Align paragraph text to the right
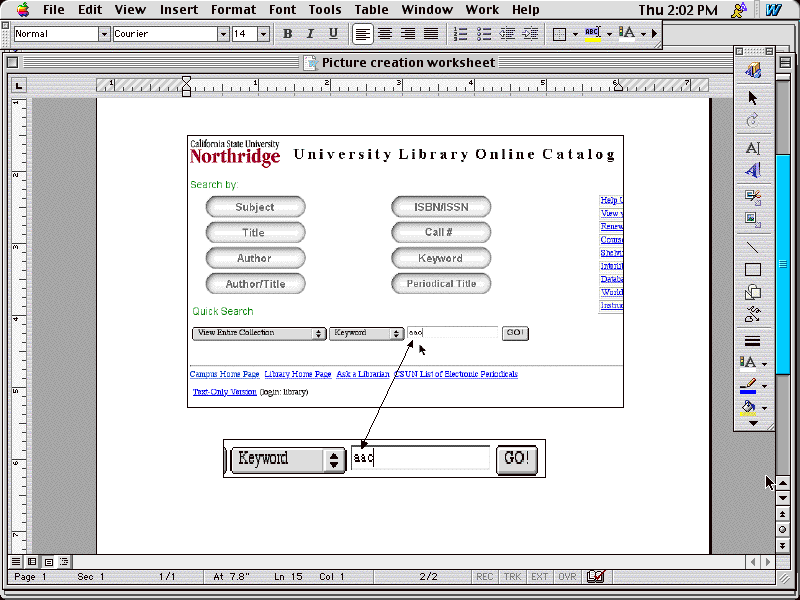Screen dimensions: 800x600 pyautogui.click(x=408, y=34)
